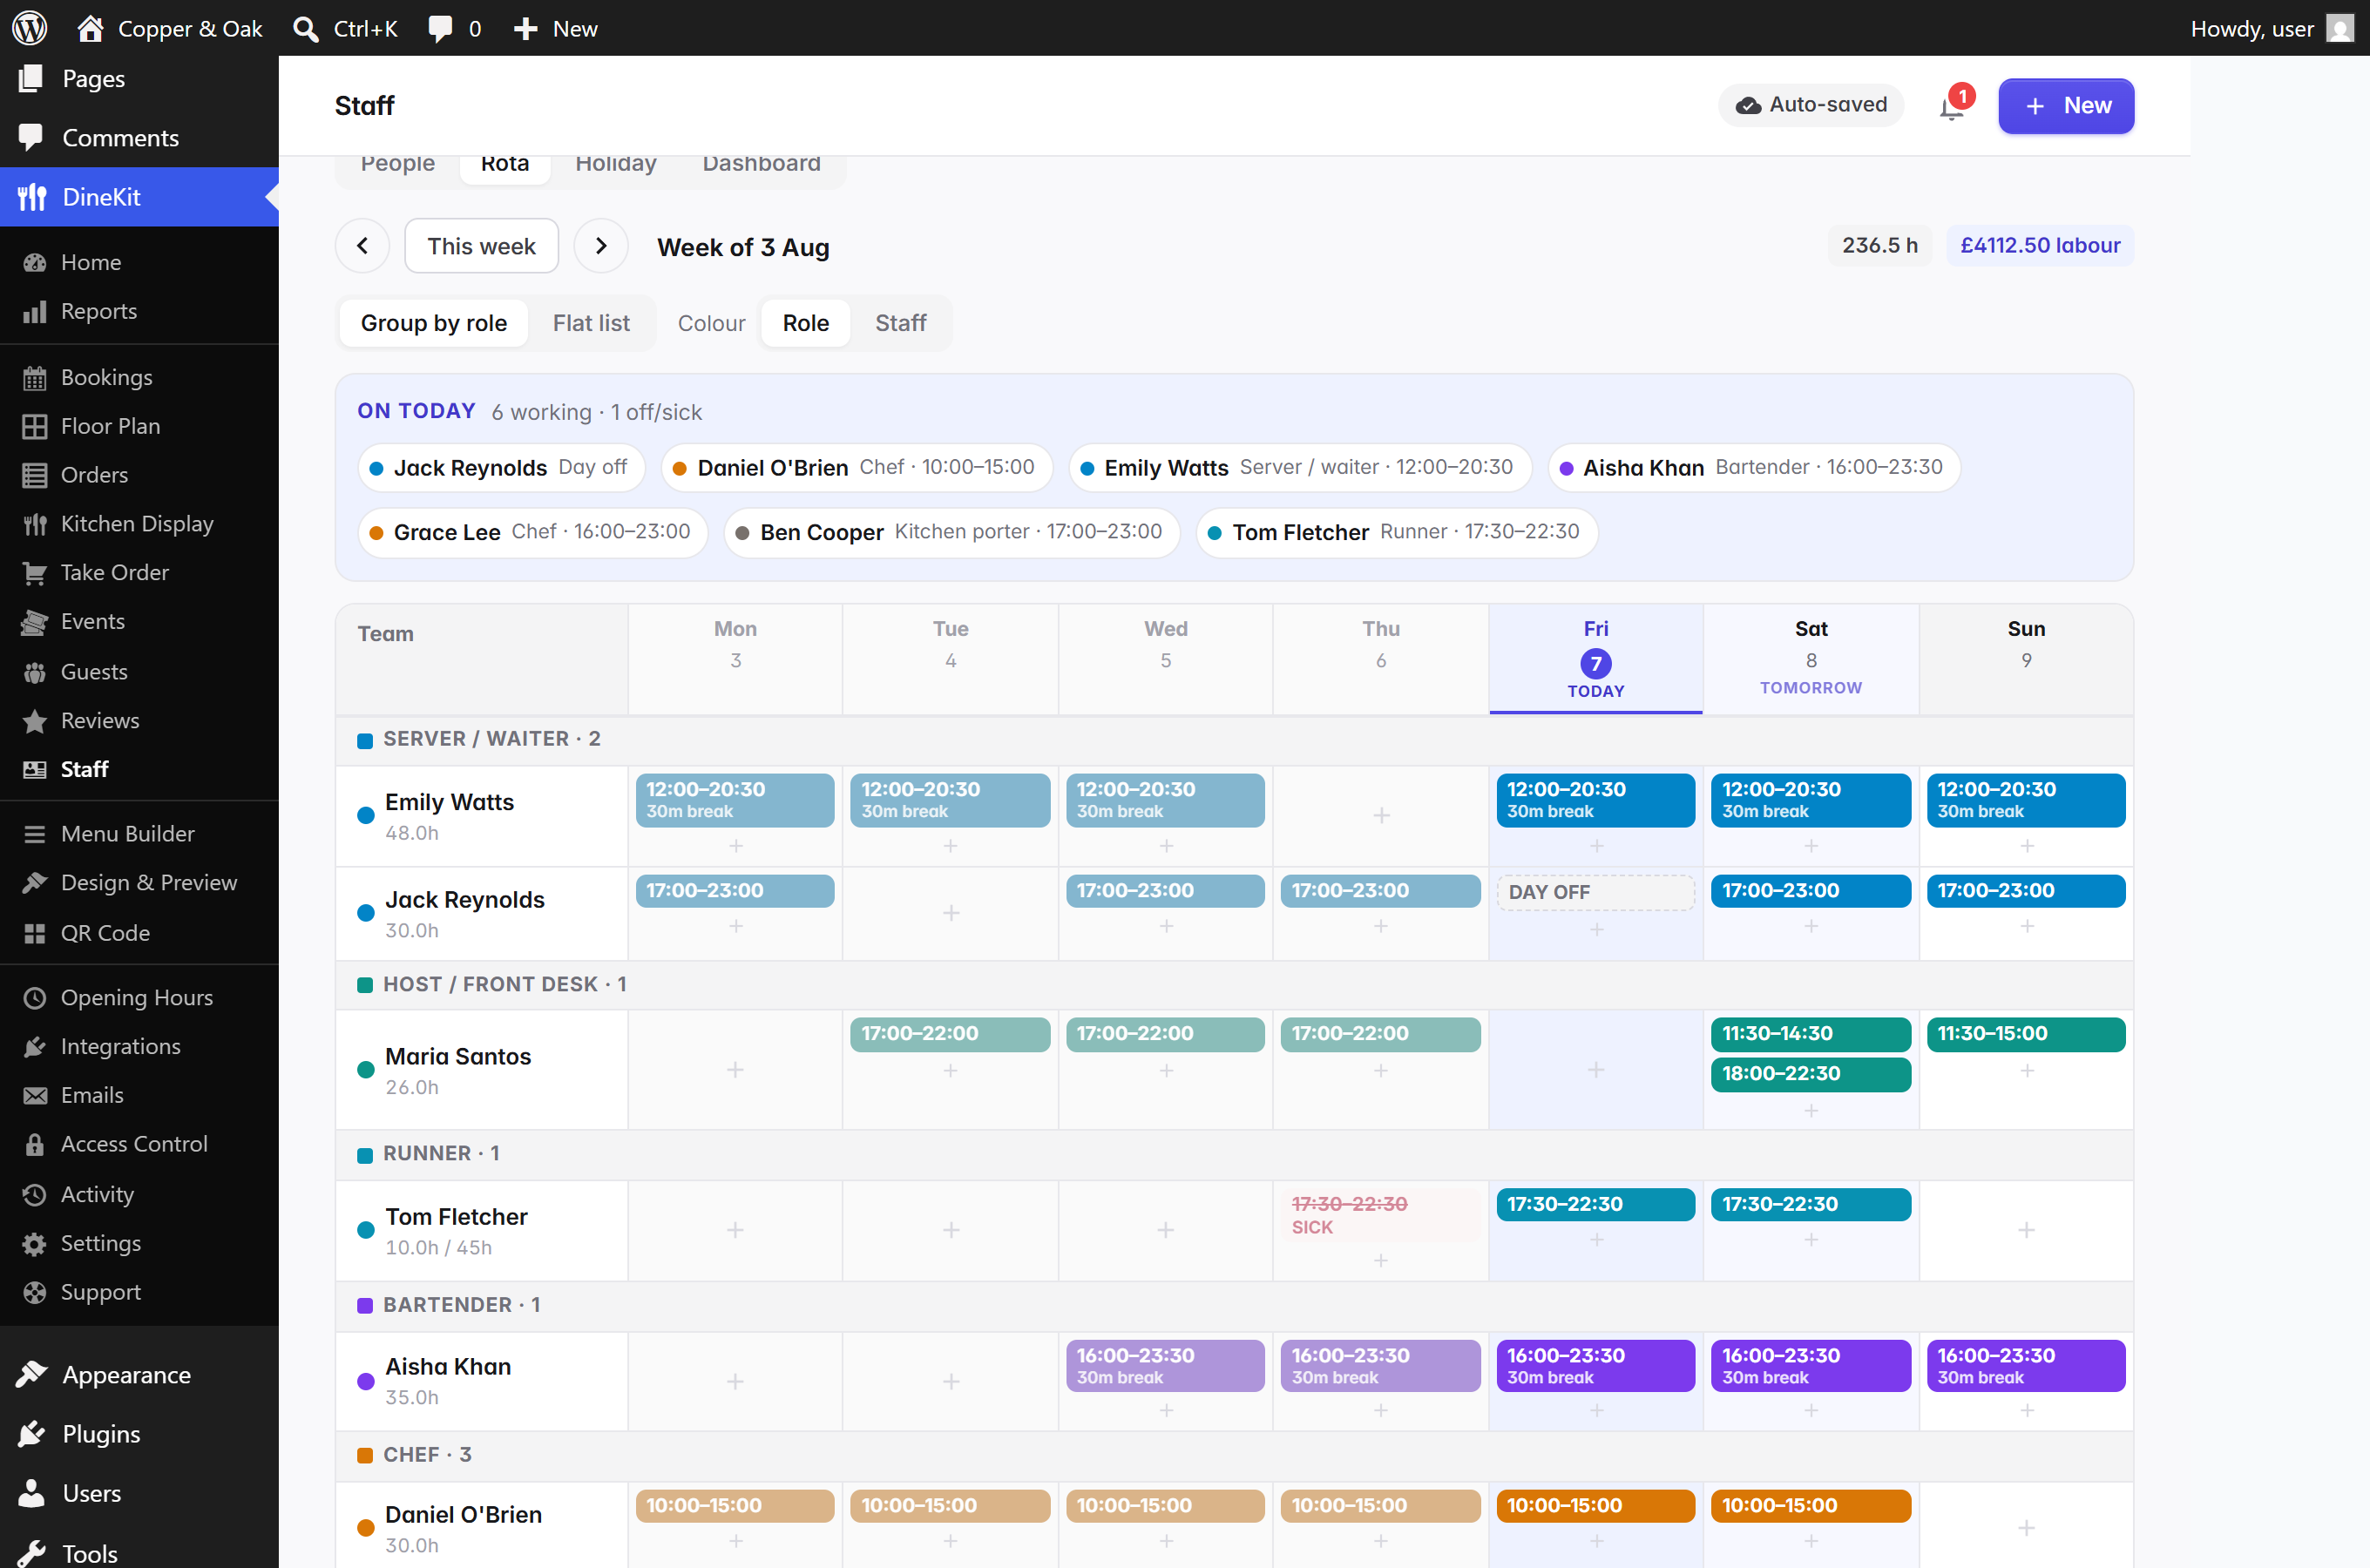
Task: Click the notifications bell icon
Action: pyautogui.click(x=1951, y=106)
